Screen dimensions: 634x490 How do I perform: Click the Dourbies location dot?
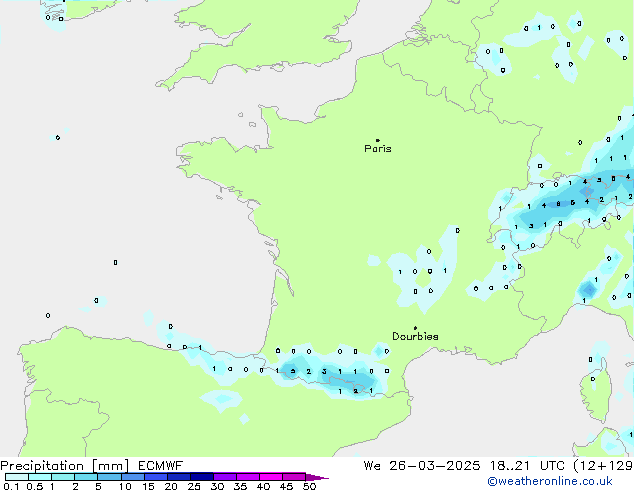415,328
